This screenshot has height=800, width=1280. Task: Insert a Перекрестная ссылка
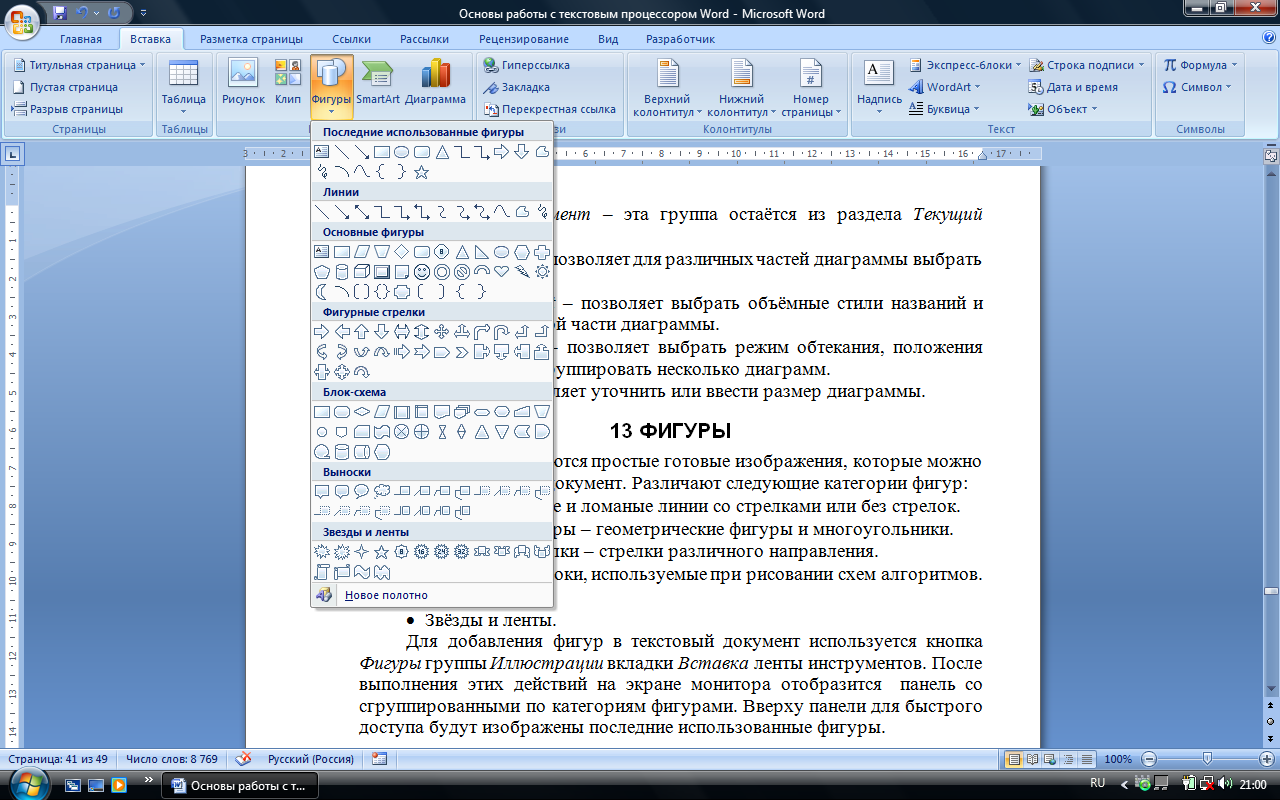coord(549,109)
